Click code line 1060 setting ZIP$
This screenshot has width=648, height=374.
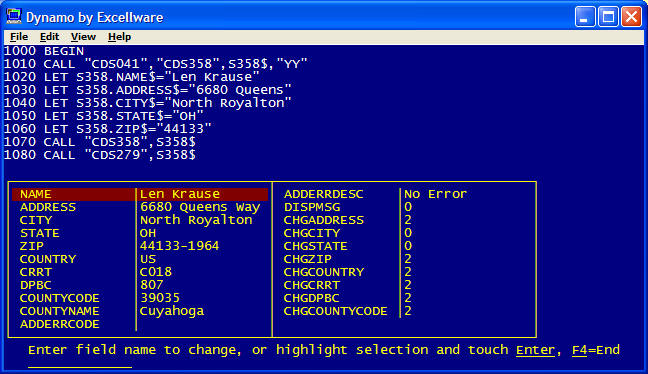[107, 129]
